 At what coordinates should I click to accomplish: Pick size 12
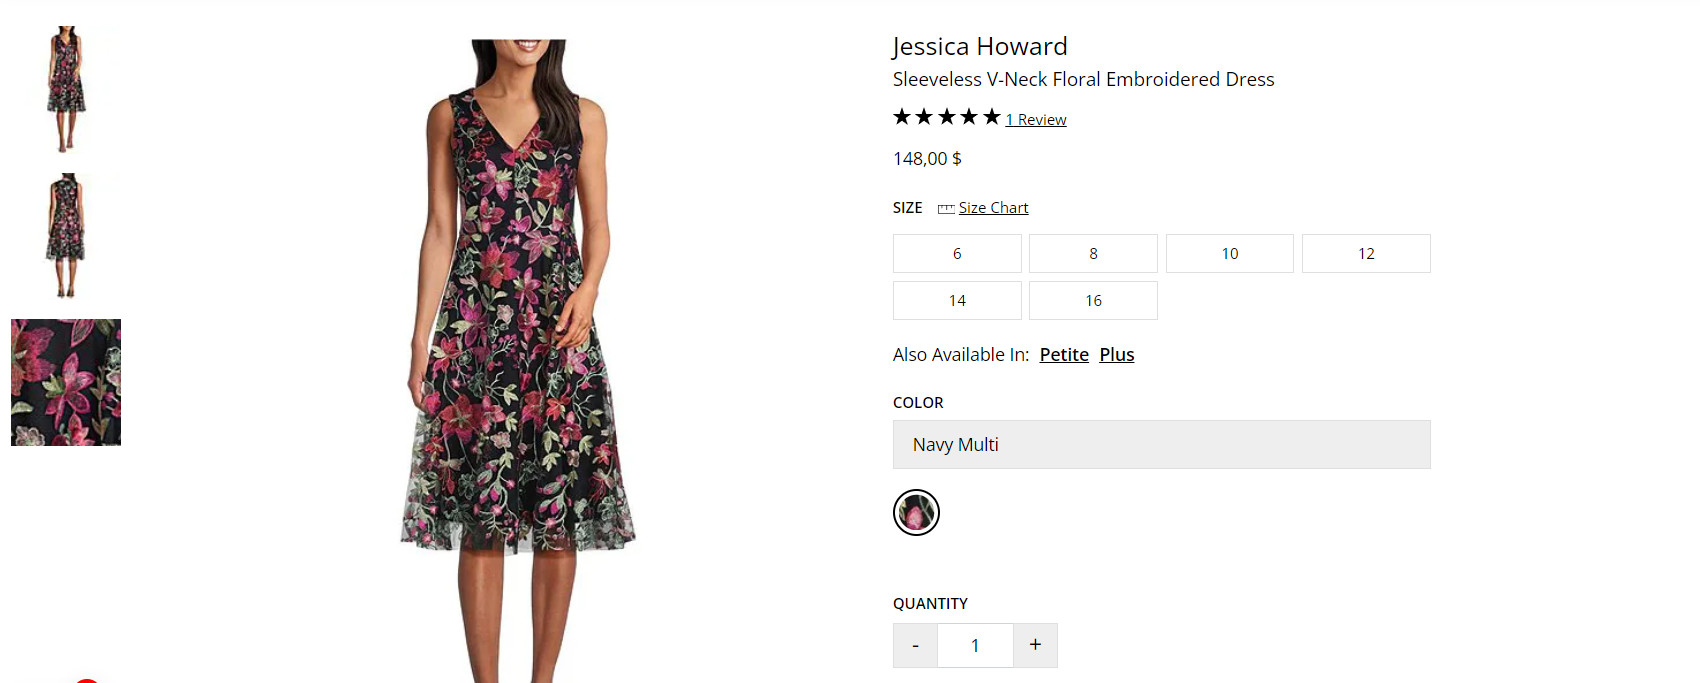1366,254
